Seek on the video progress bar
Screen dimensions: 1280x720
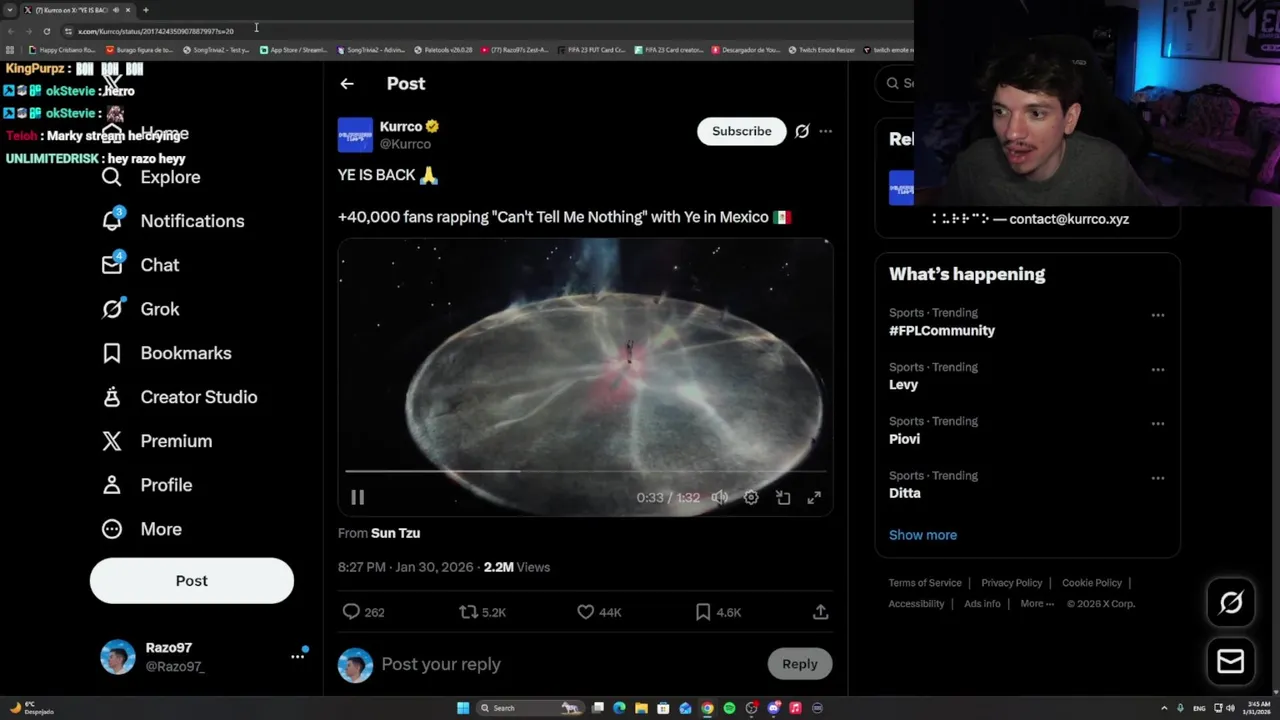point(585,470)
